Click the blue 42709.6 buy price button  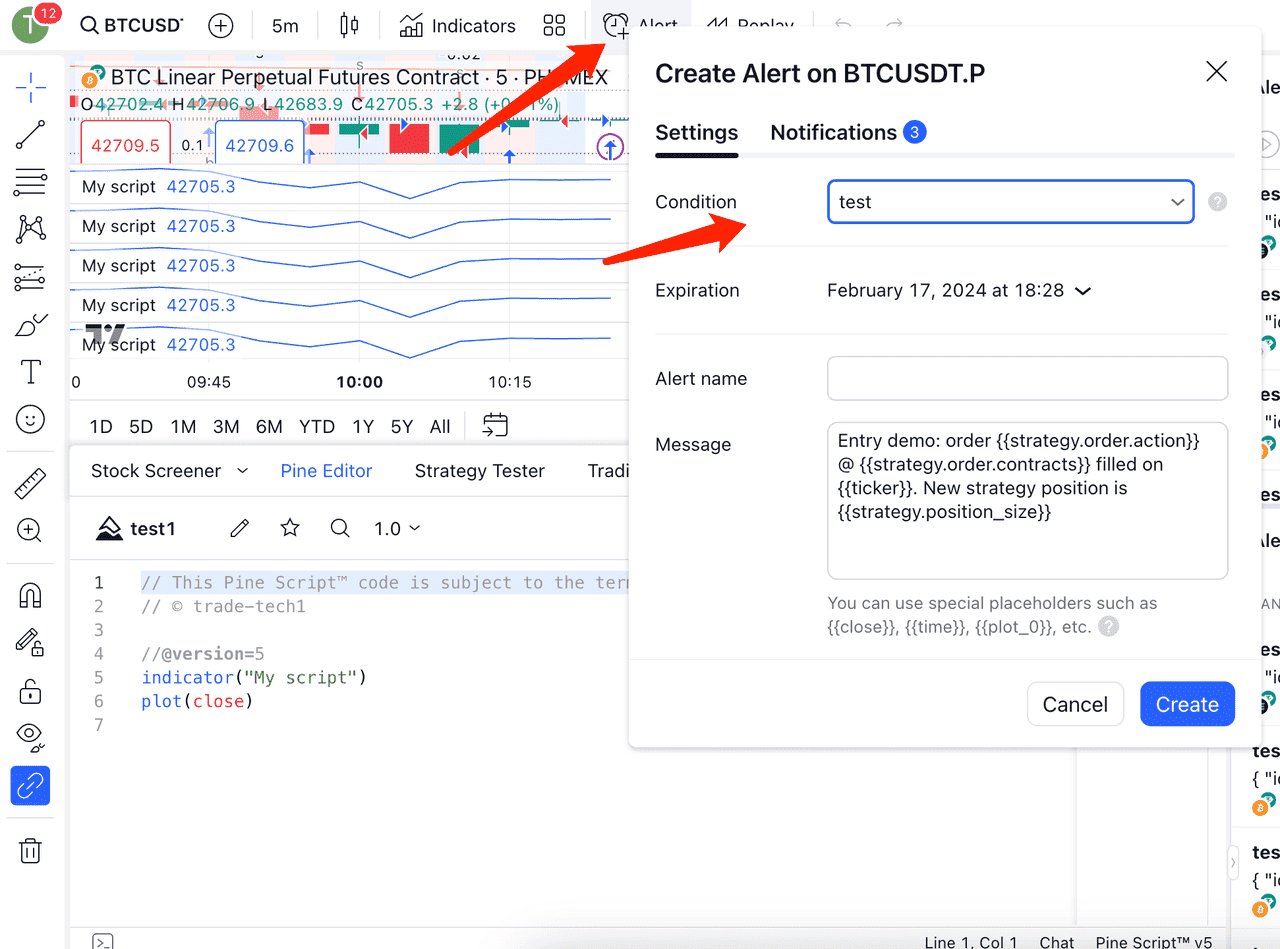(x=259, y=145)
